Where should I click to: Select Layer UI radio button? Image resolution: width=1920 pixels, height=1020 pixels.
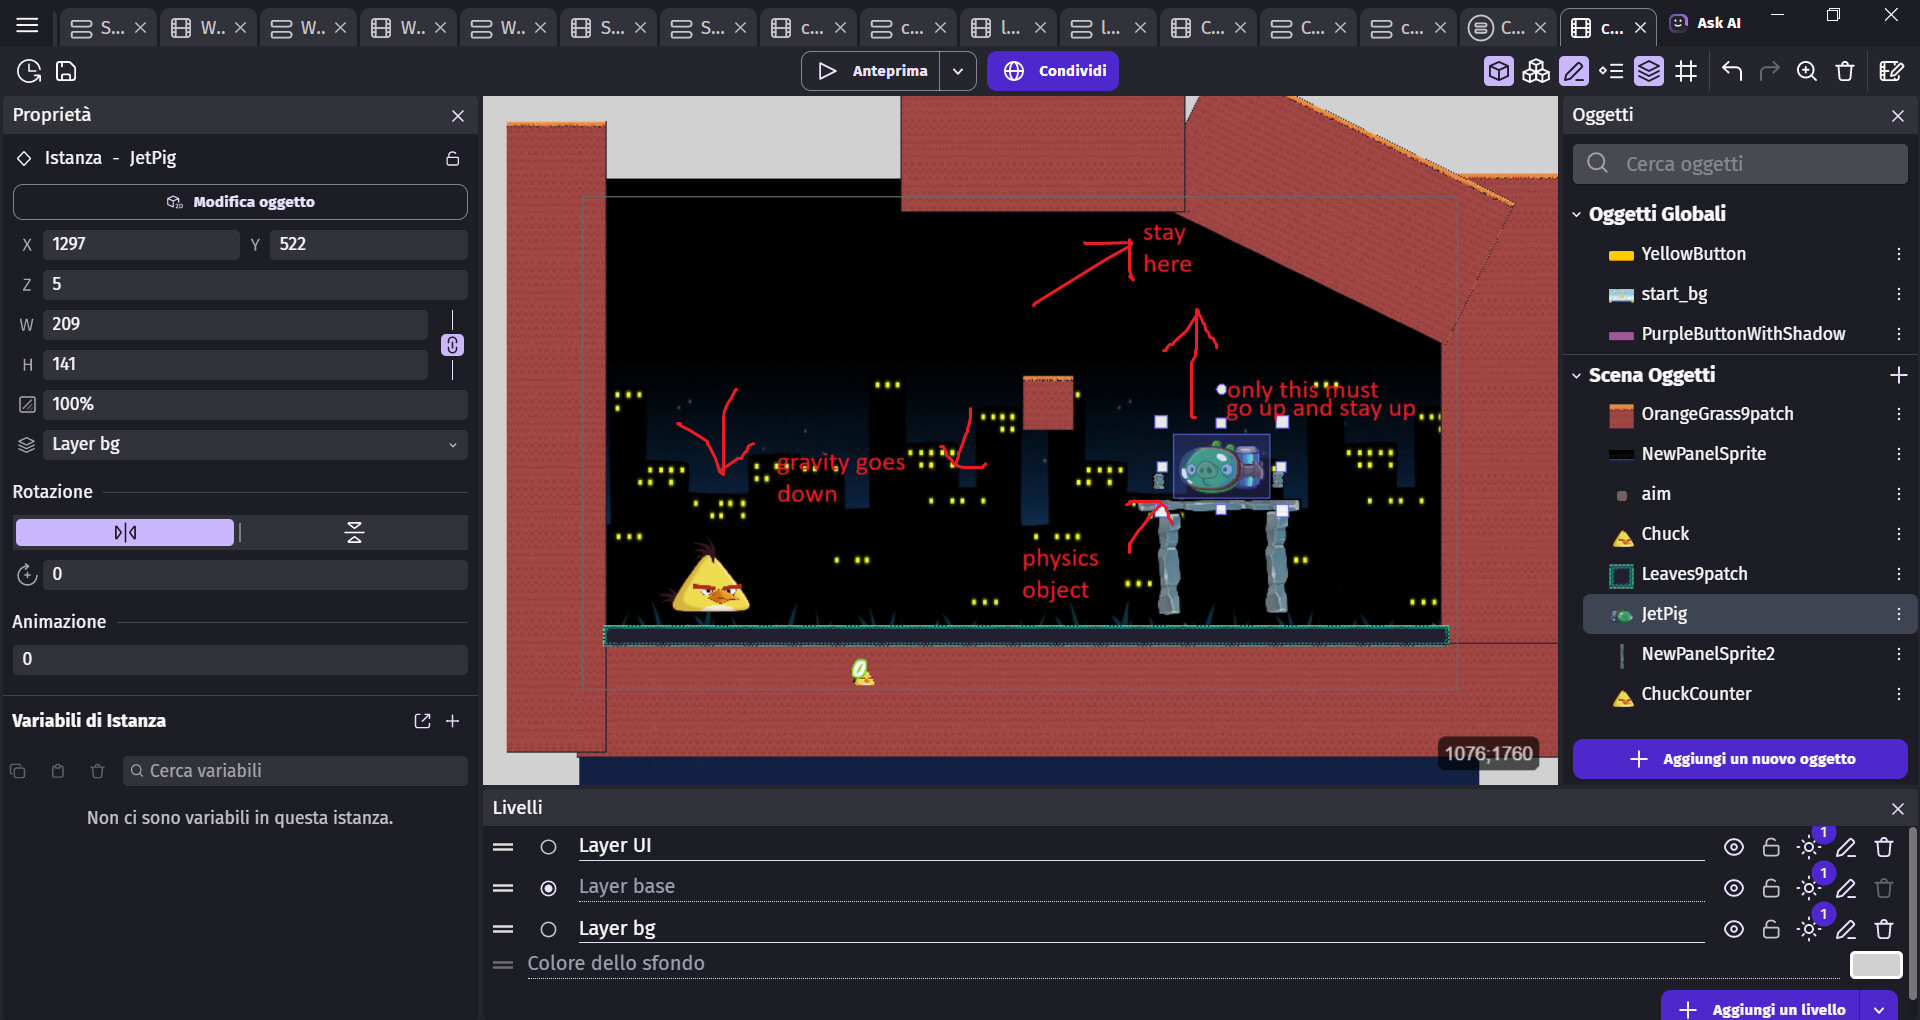(x=548, y=847)
